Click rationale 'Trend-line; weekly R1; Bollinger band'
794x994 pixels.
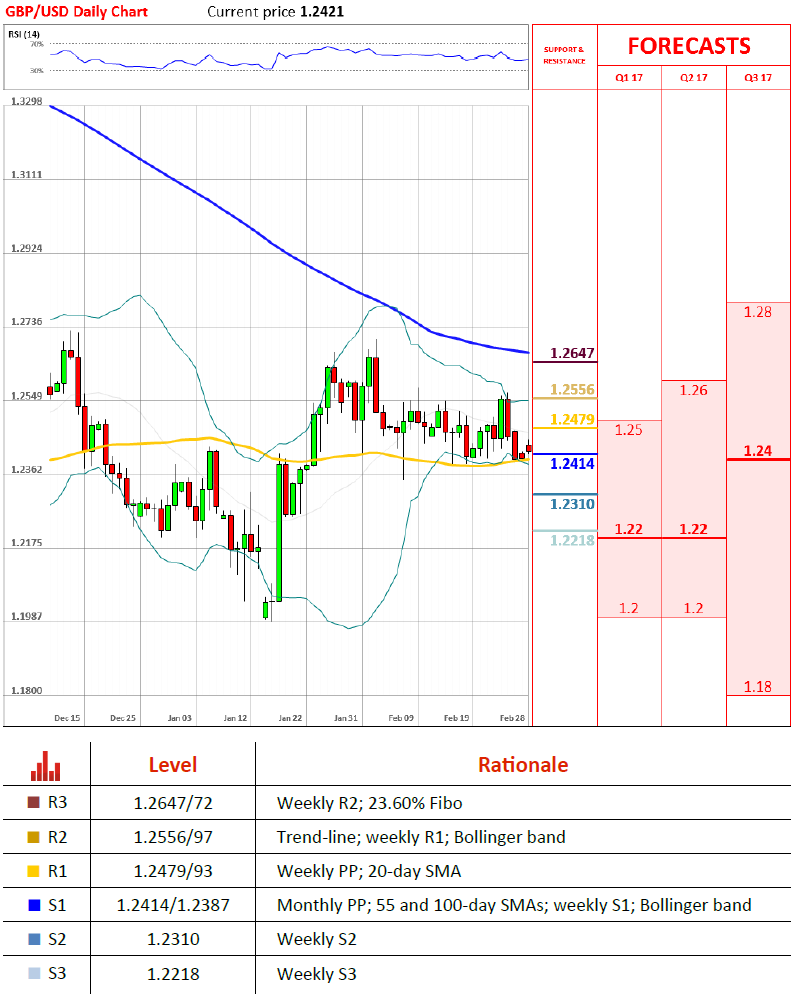click(421, 837)
